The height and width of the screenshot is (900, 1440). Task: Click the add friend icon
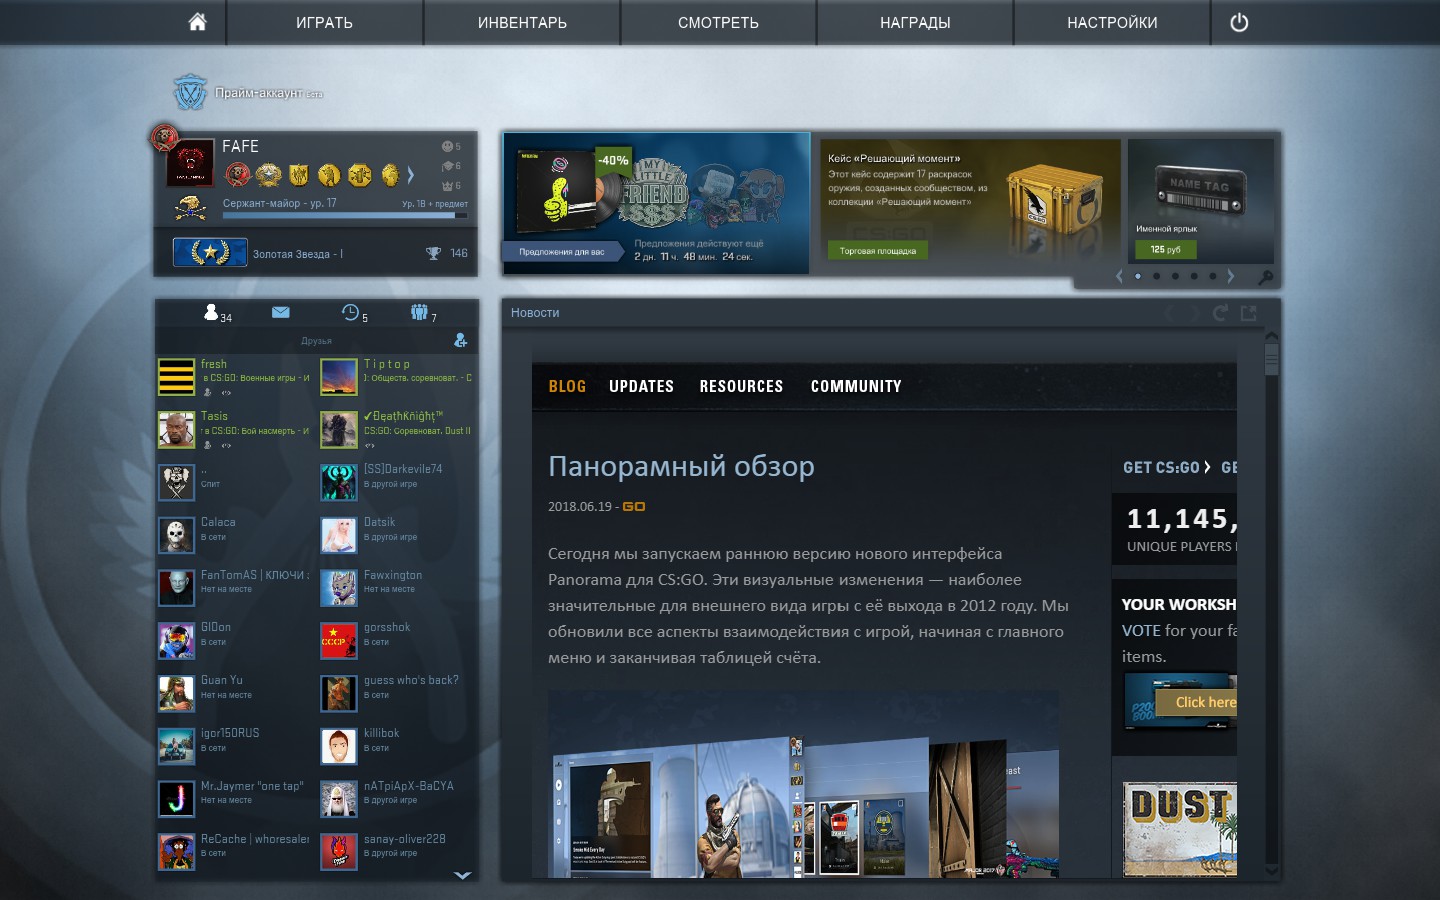coord(460,340)
